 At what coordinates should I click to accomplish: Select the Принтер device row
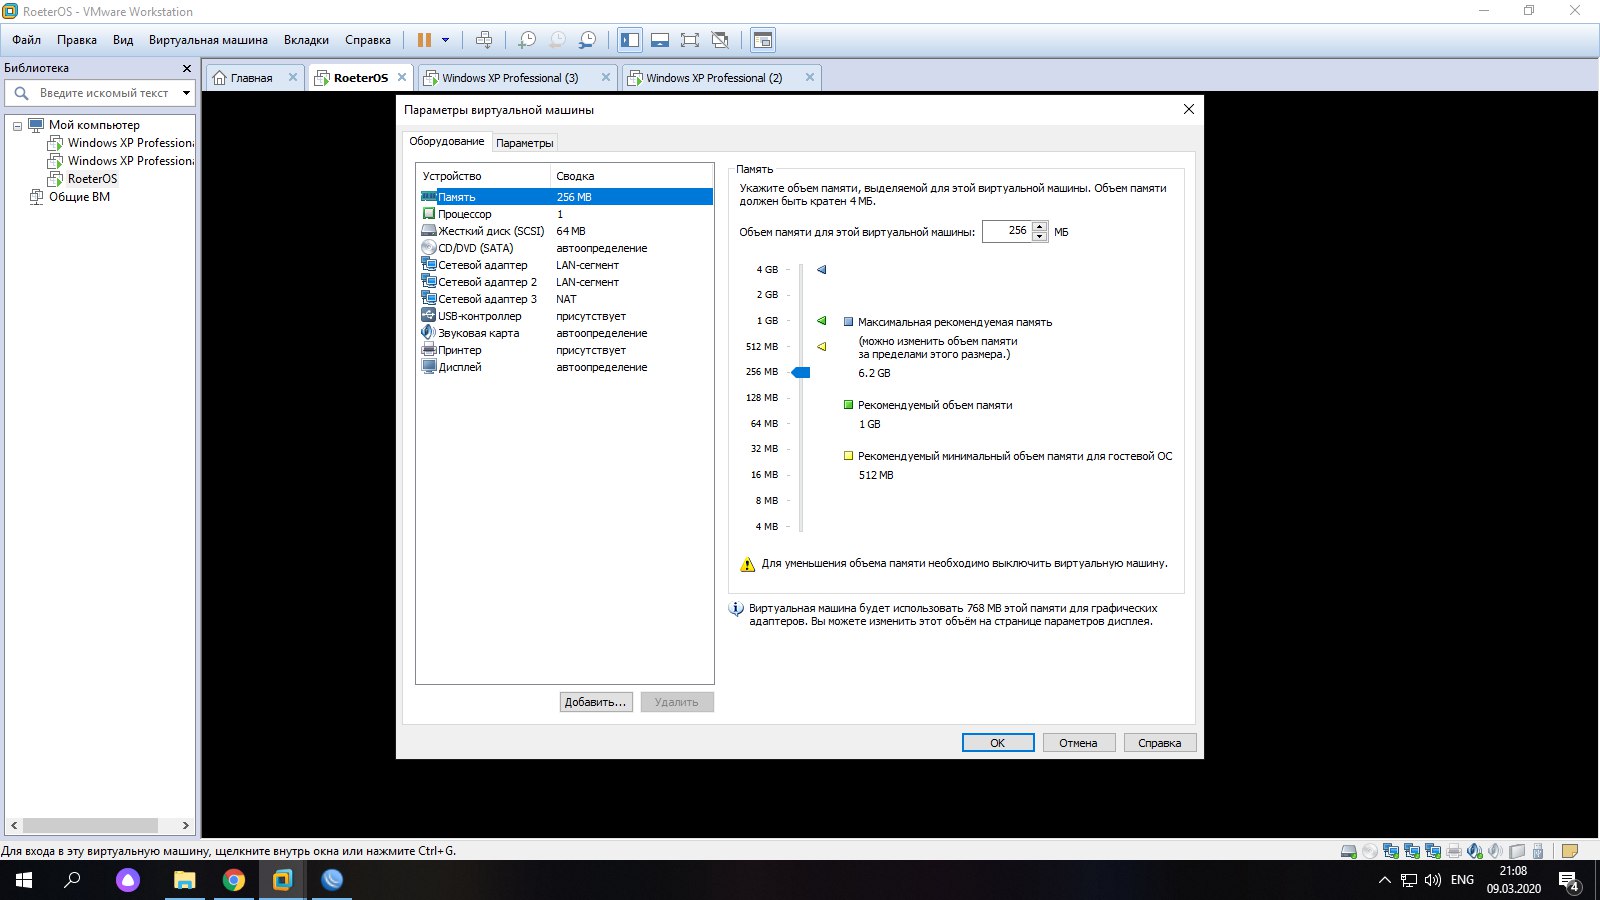point(565,350)
